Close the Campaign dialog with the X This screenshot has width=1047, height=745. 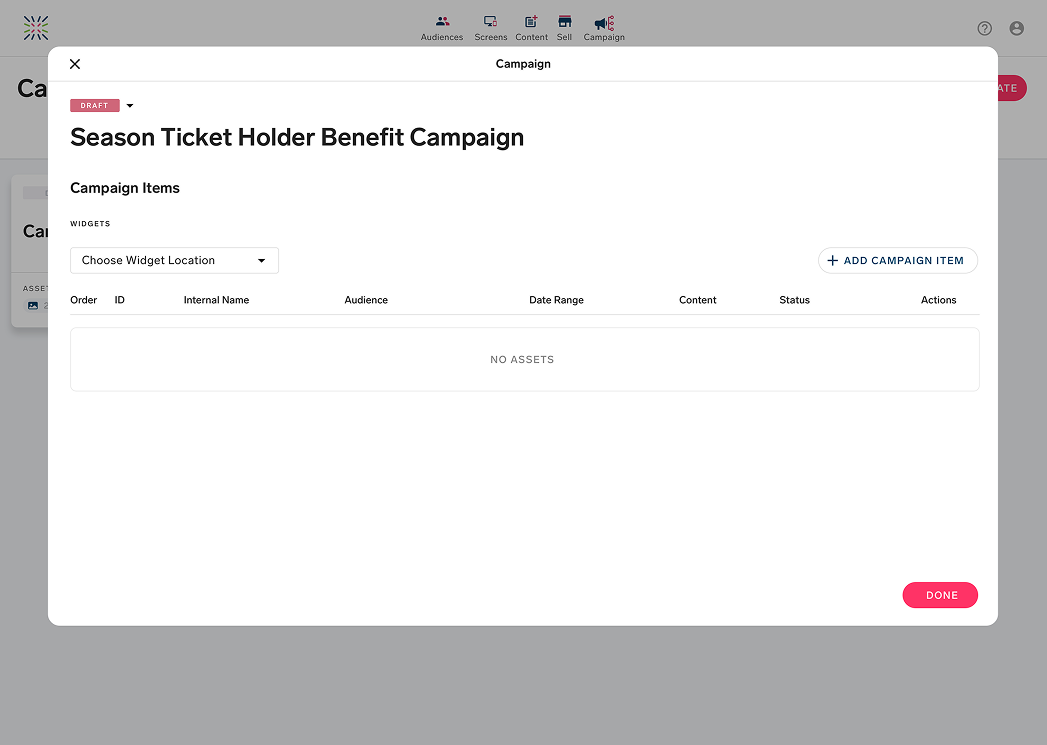[75, 64]
